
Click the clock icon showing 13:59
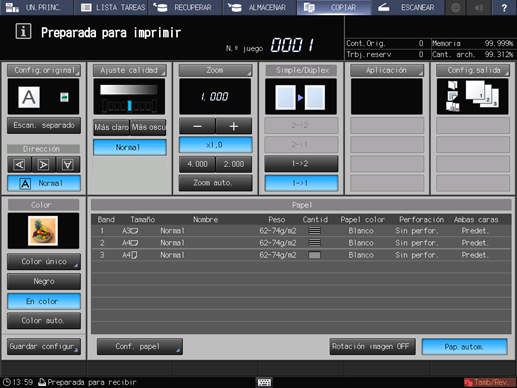tap(7, 382)
